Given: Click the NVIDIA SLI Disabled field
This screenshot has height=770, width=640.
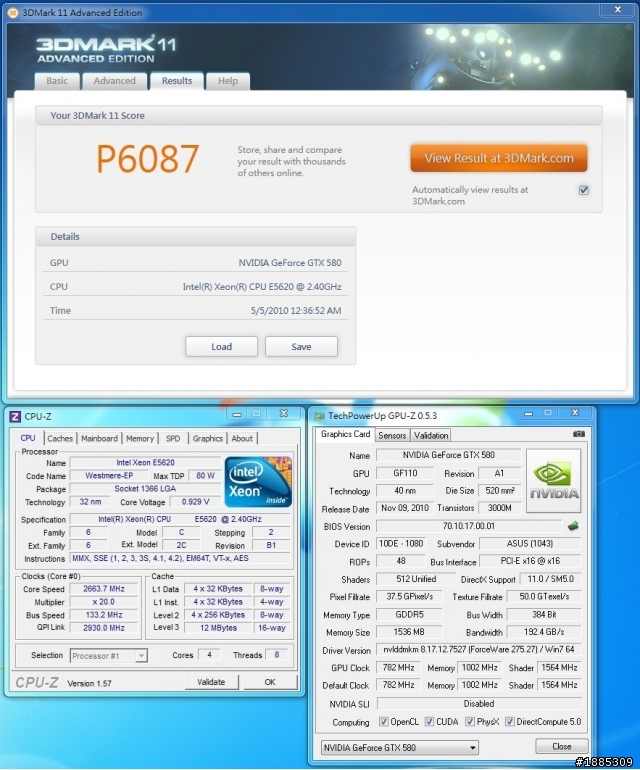Looking at the screenshot, I should [x=479, y=704].
